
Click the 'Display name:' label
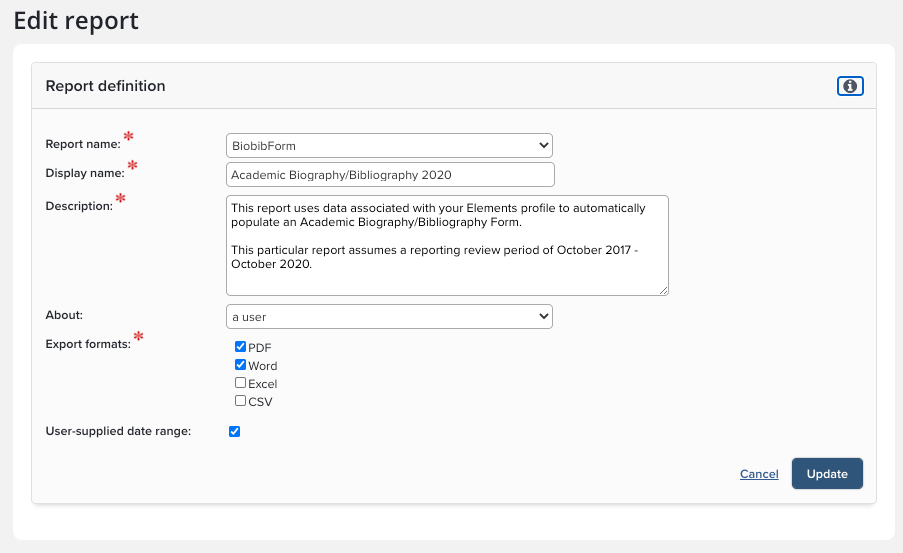point(85,173)
